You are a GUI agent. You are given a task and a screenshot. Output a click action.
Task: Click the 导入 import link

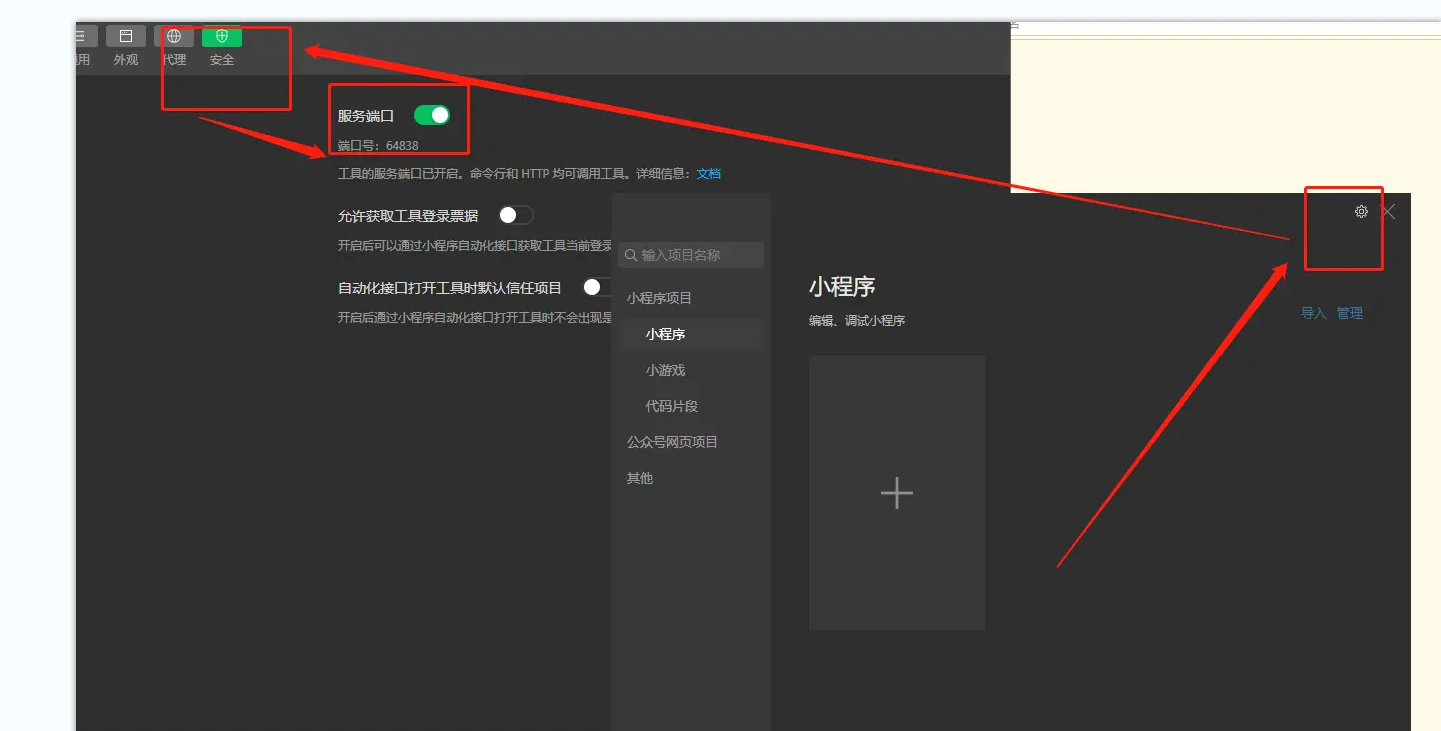pos(1312,312)
